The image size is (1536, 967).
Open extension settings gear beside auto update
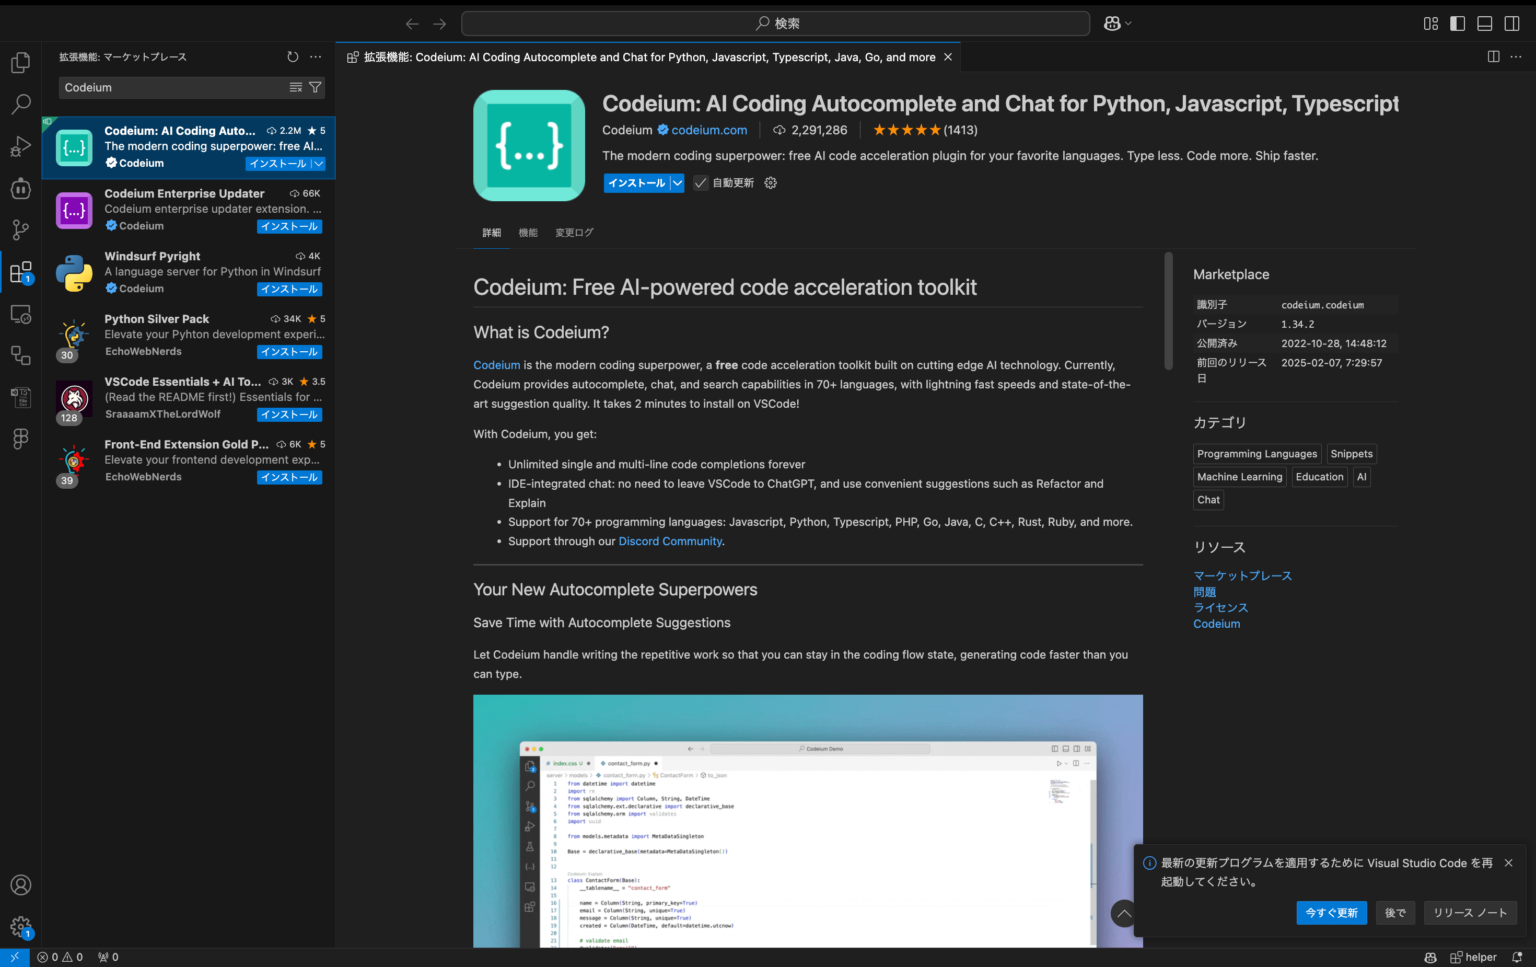770,183
